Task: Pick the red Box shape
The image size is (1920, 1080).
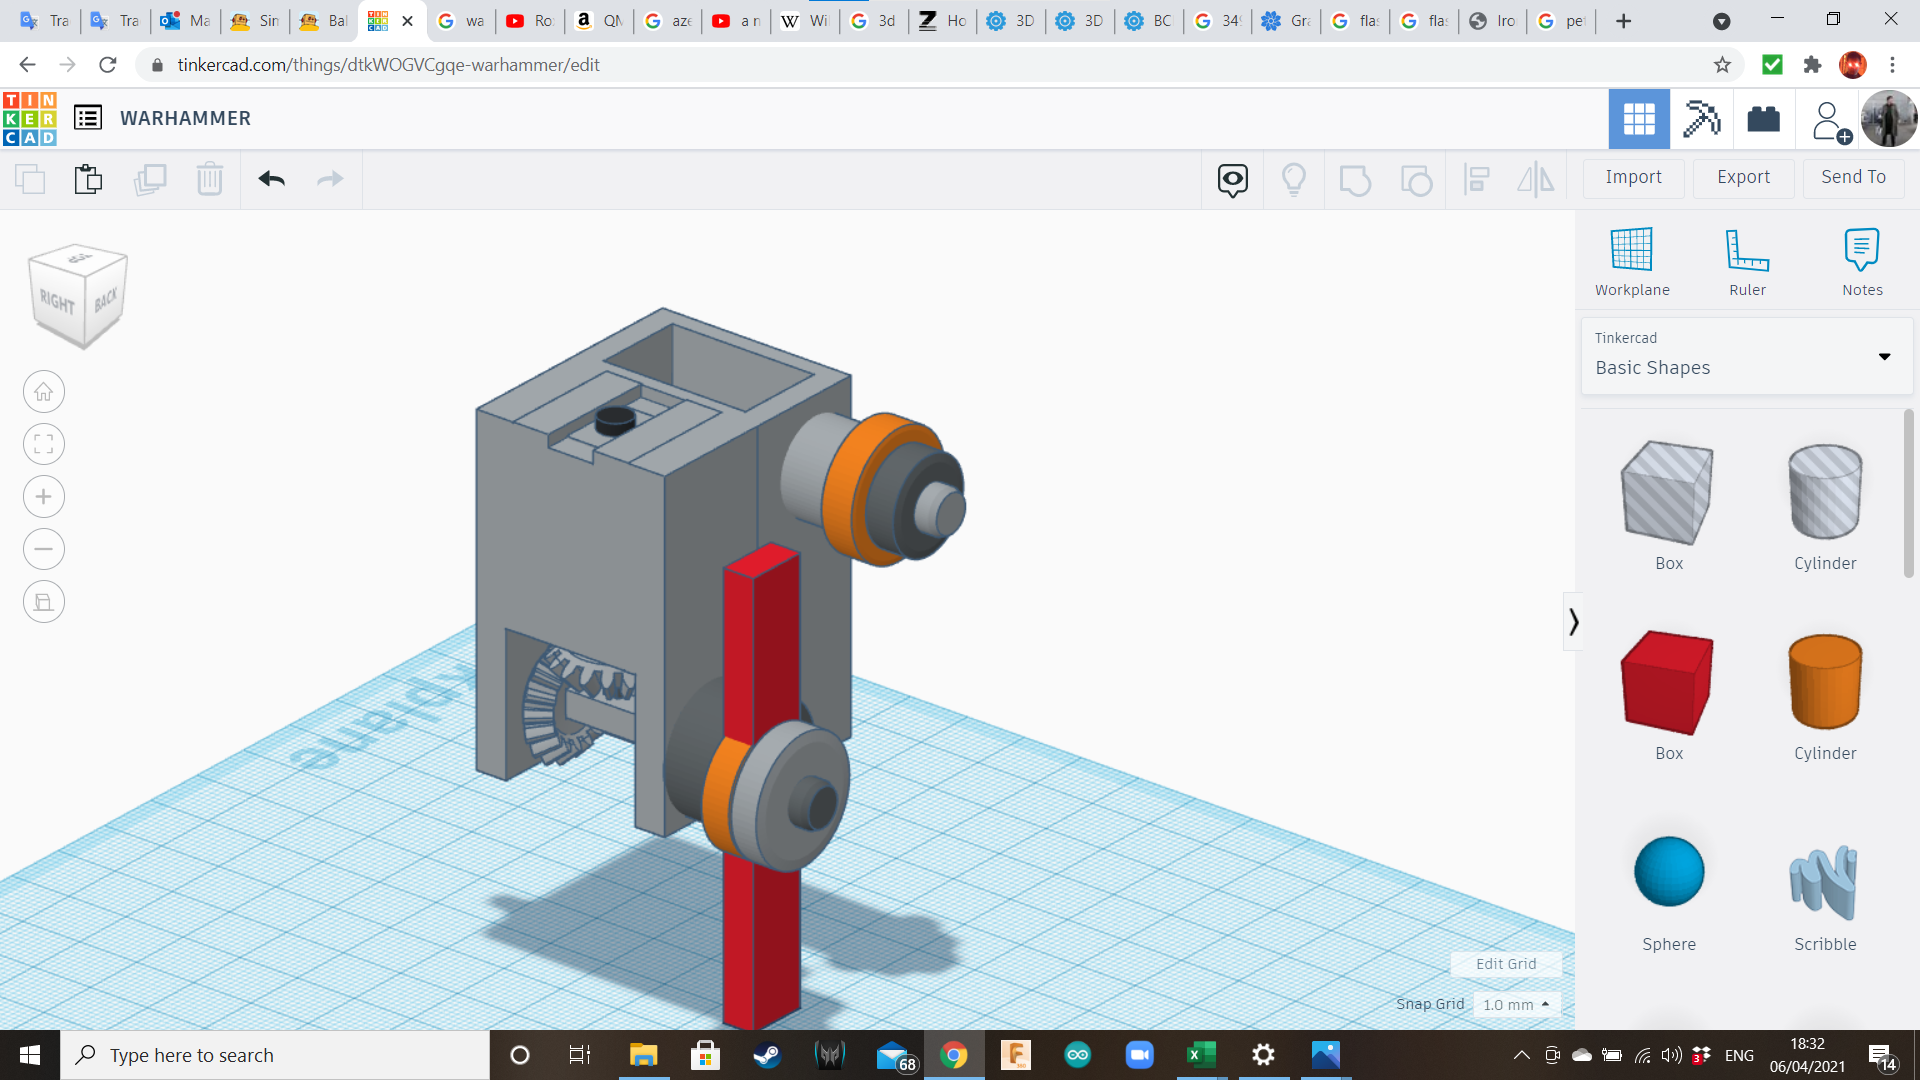Action: point(1668,684)
